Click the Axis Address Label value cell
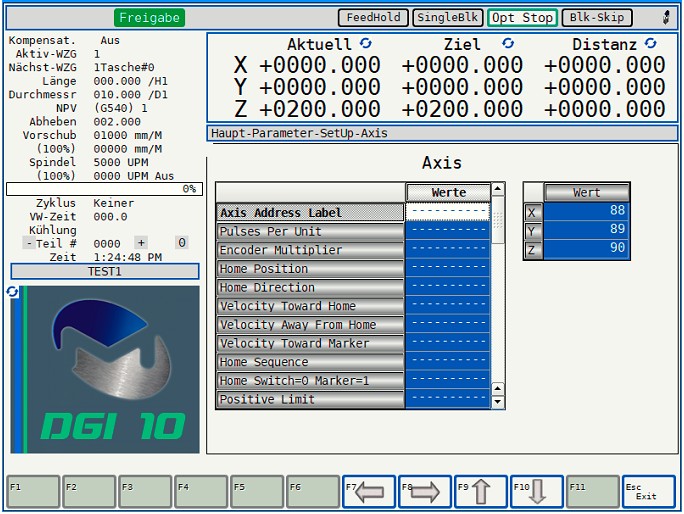684x514 pixels. click(x=448, y=212)
